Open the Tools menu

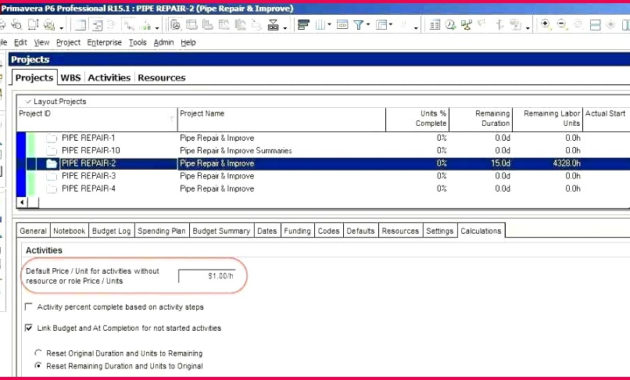tap(137, 43)
